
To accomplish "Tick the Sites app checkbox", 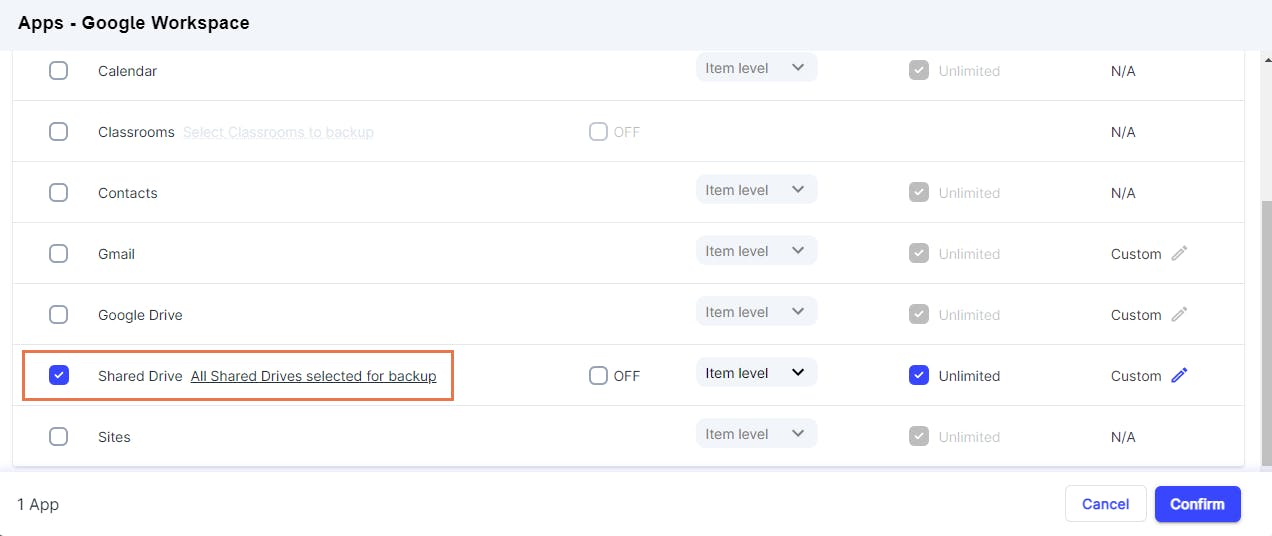I will [x=59, y=437].
